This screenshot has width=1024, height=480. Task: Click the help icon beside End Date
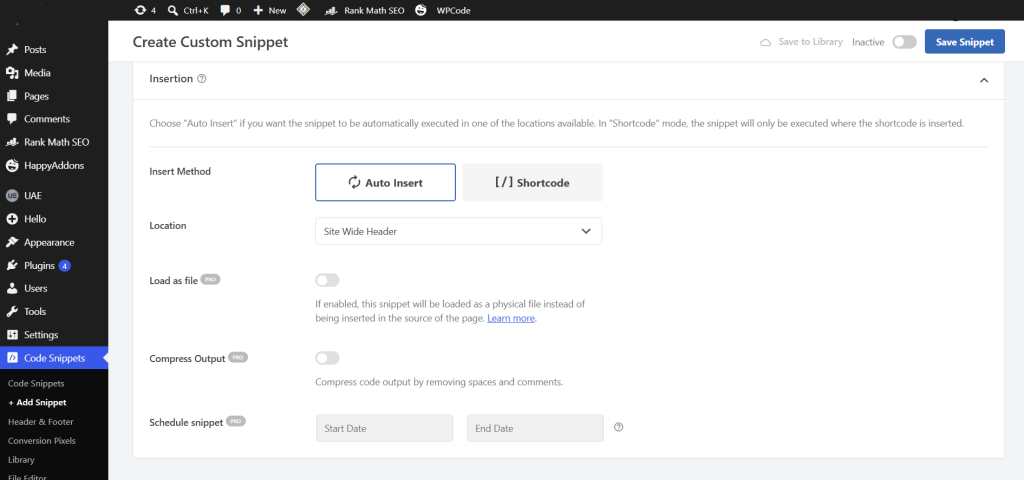[619, 427]
